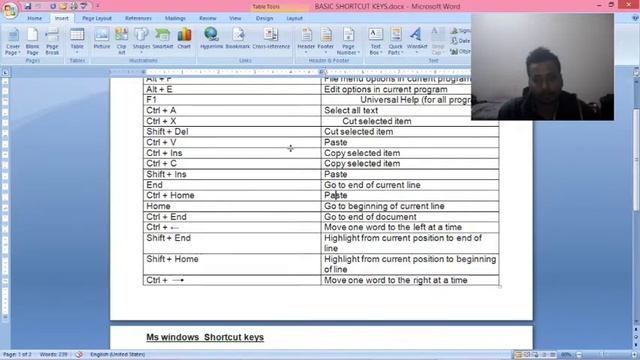Open the Table dropdown
This screenshot has height=360, width=640.
point(77,42)
